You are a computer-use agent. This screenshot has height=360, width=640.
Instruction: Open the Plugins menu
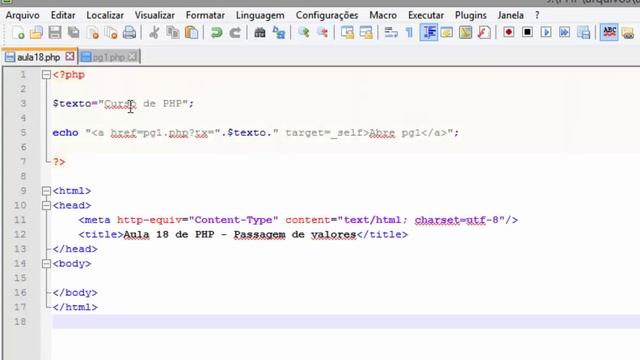click(471, 15)
